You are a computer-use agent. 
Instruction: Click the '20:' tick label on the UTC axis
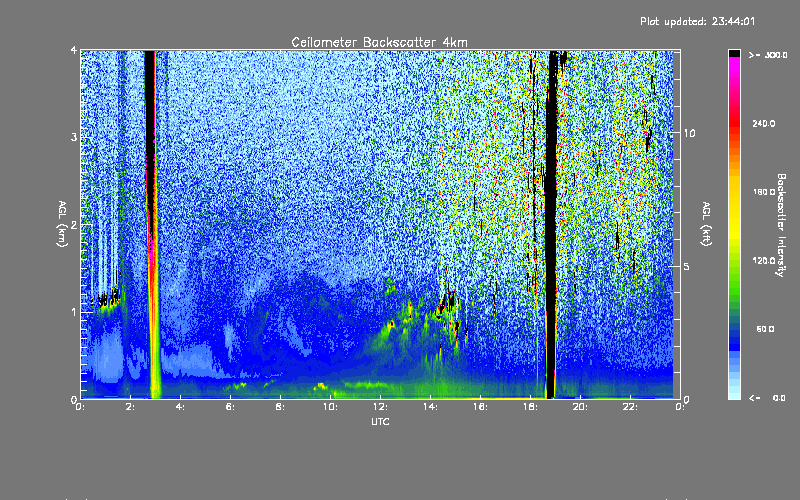click(x=580, y=407)
